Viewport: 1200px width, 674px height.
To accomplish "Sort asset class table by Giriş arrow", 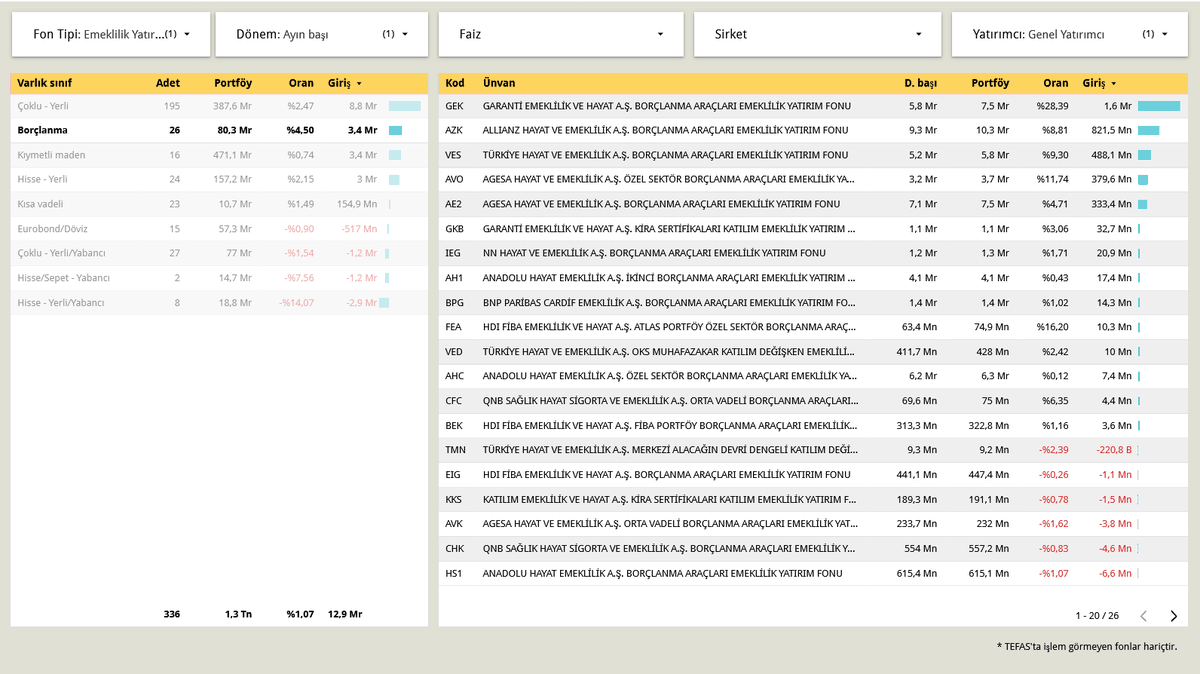I will click(359, 84).
